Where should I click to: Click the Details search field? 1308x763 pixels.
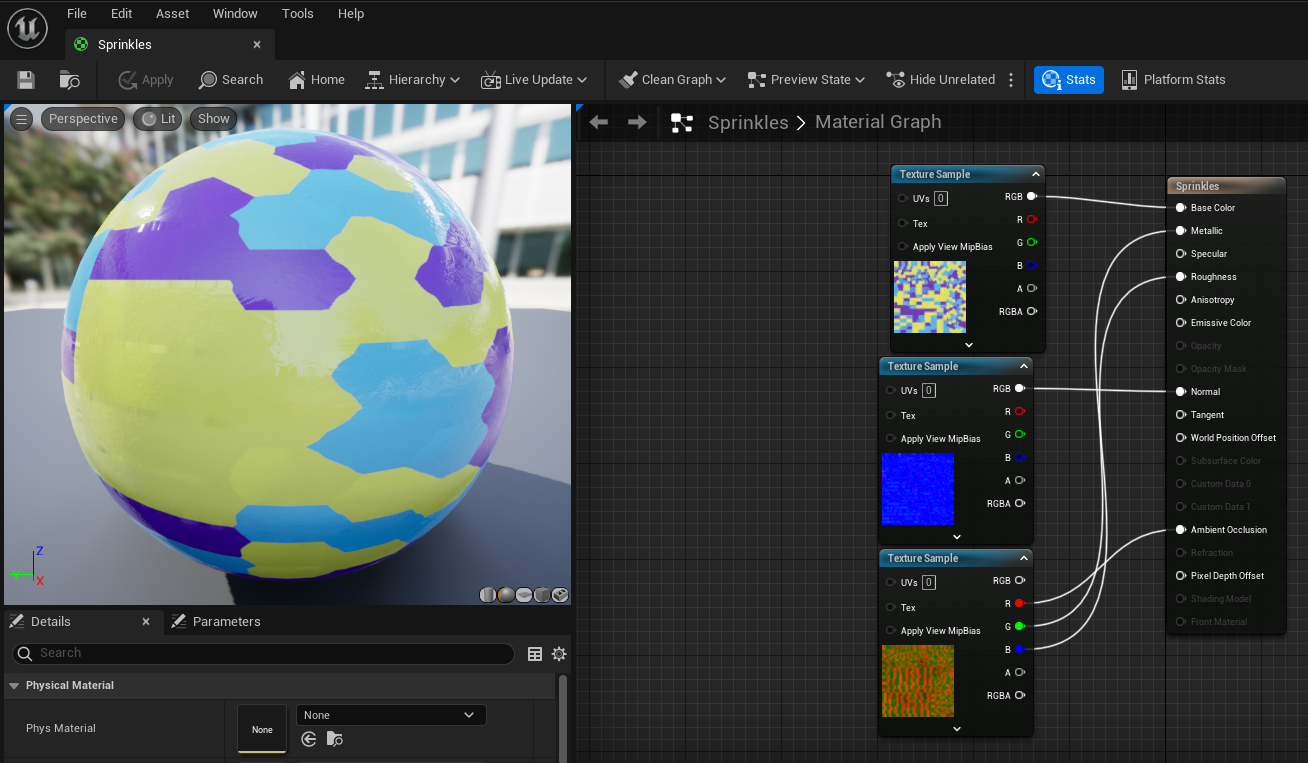[x=270, y=654]
